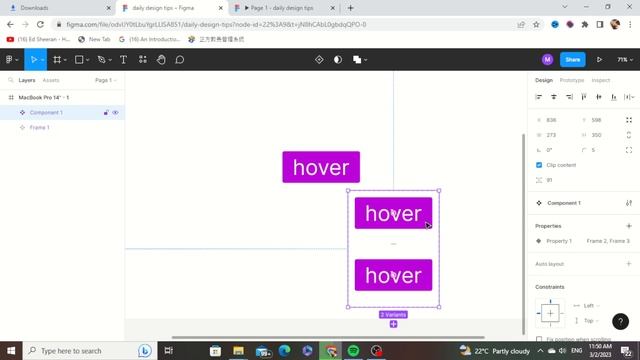Align horizontal centers icon

point(554,97)
